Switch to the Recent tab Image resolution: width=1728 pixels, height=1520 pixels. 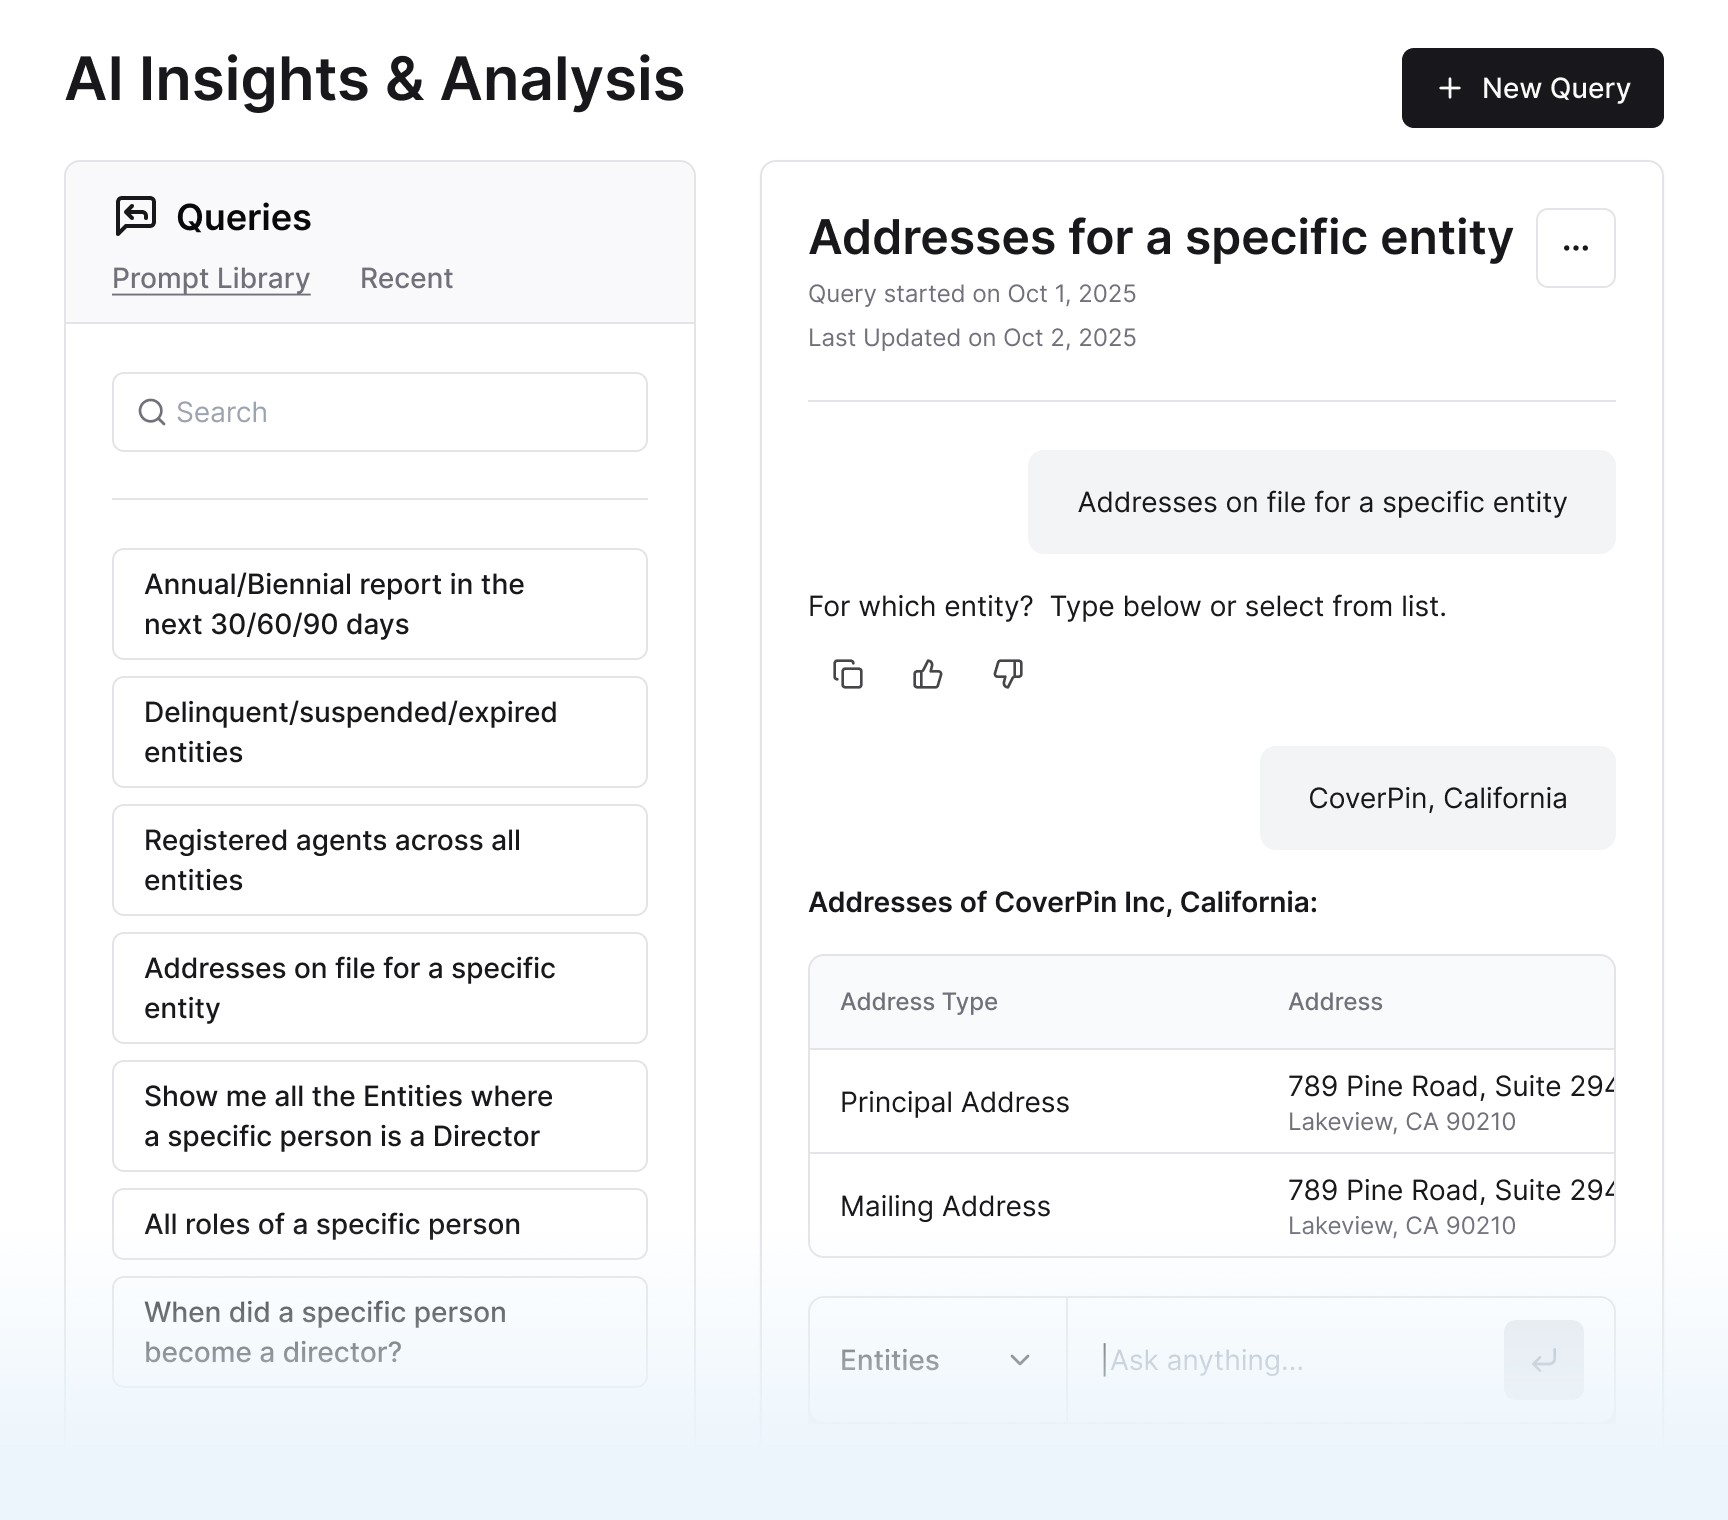pyautogui.click(x=406, y=278)
